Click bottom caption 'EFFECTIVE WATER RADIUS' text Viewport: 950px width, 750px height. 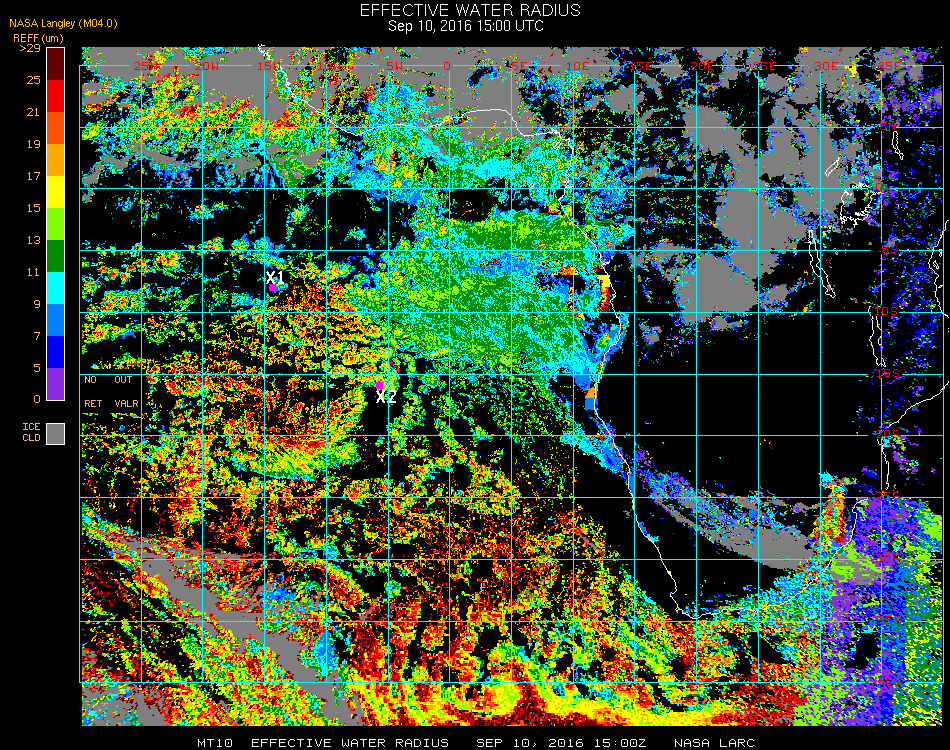[350, 743]
